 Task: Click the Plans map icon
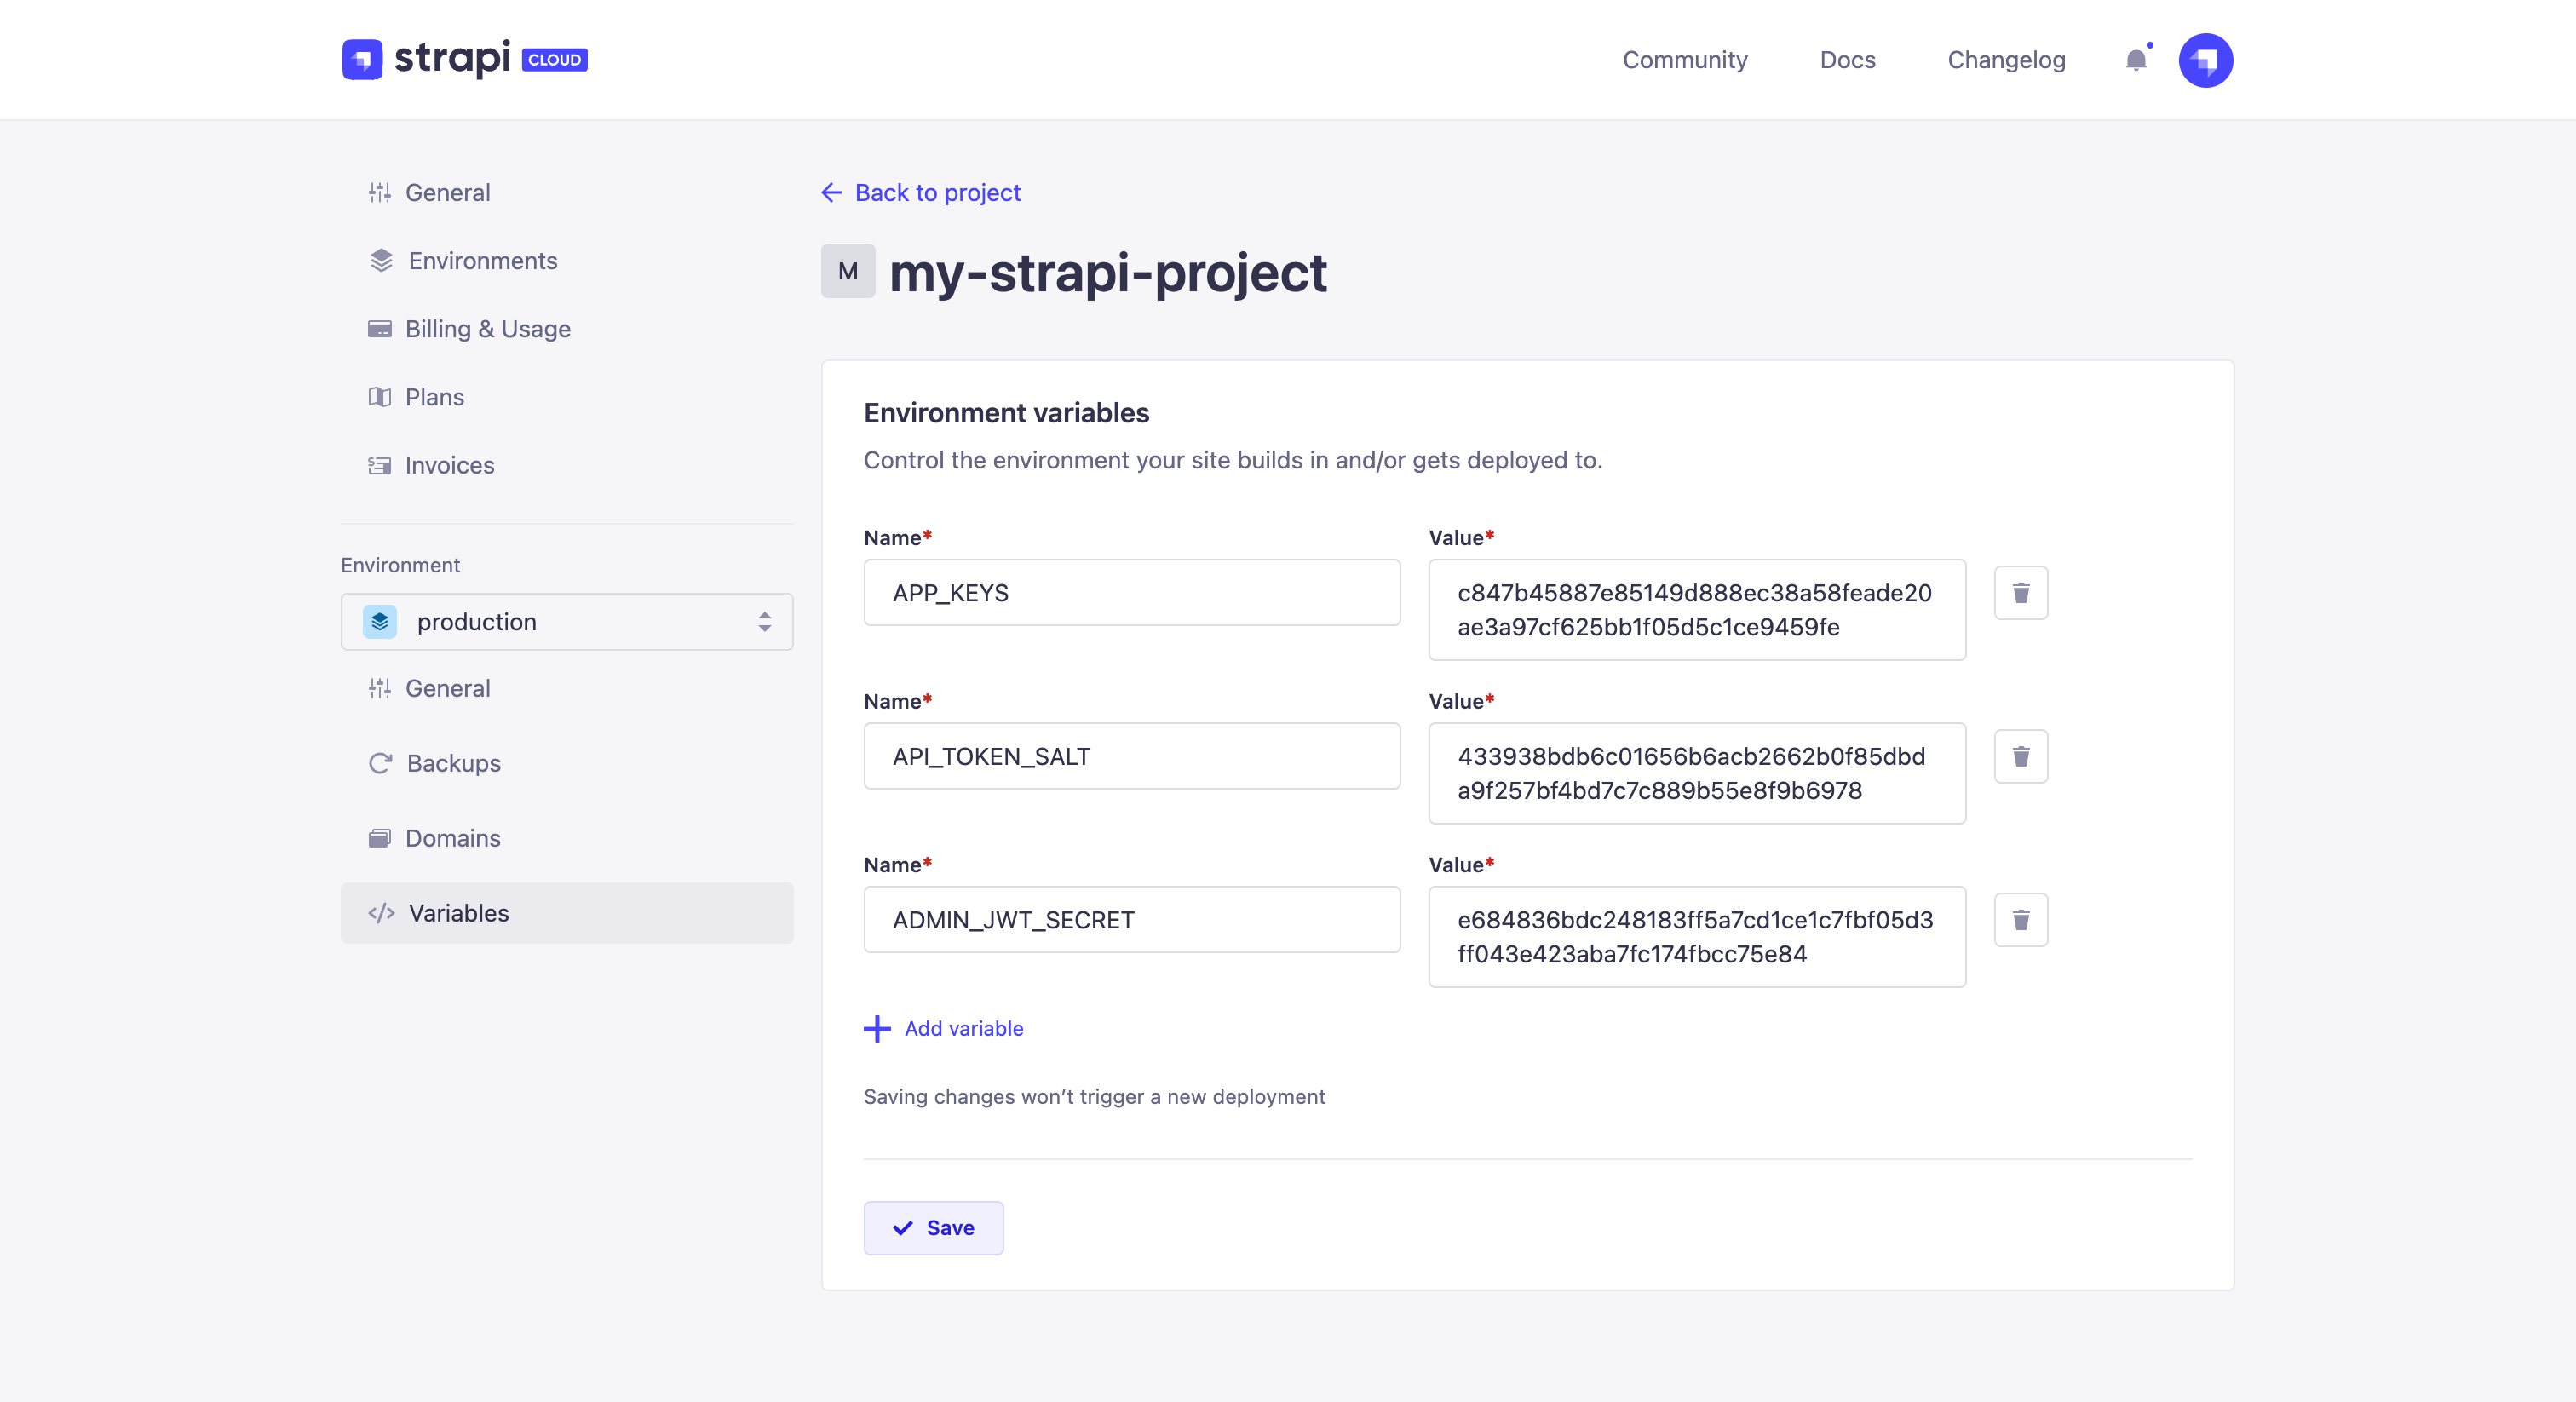tap(379, 397)
